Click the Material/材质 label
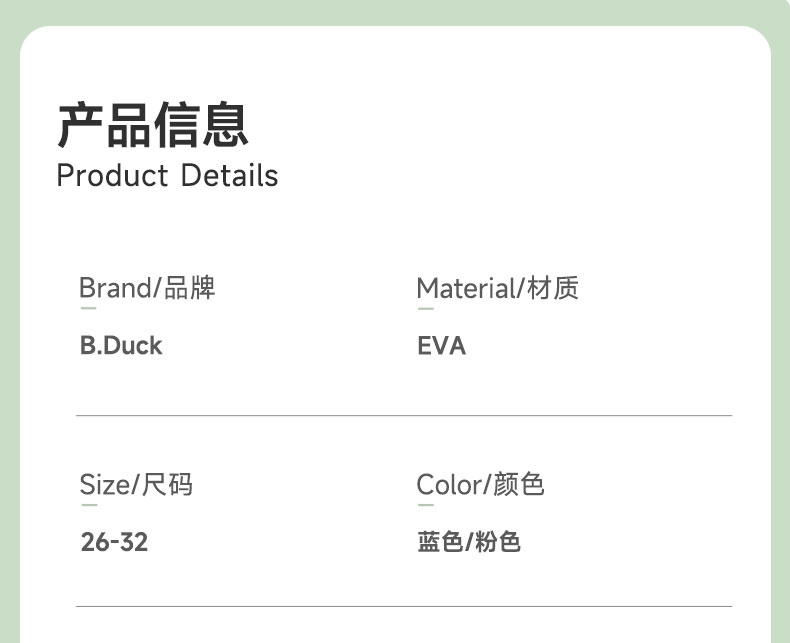 (x=497, y=289)
